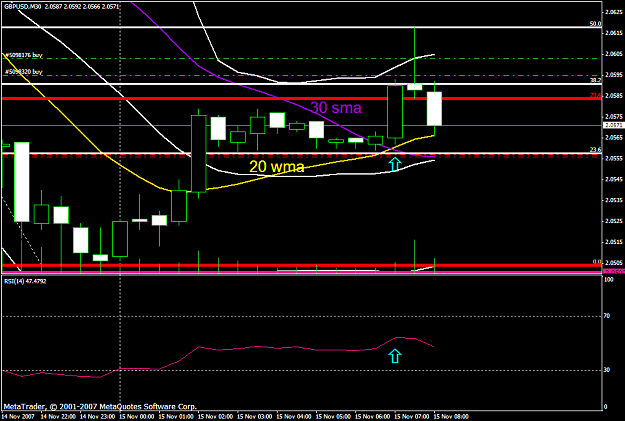
Task: Click the 2.0605 price on the axis
Action: (x=614, y=54)
